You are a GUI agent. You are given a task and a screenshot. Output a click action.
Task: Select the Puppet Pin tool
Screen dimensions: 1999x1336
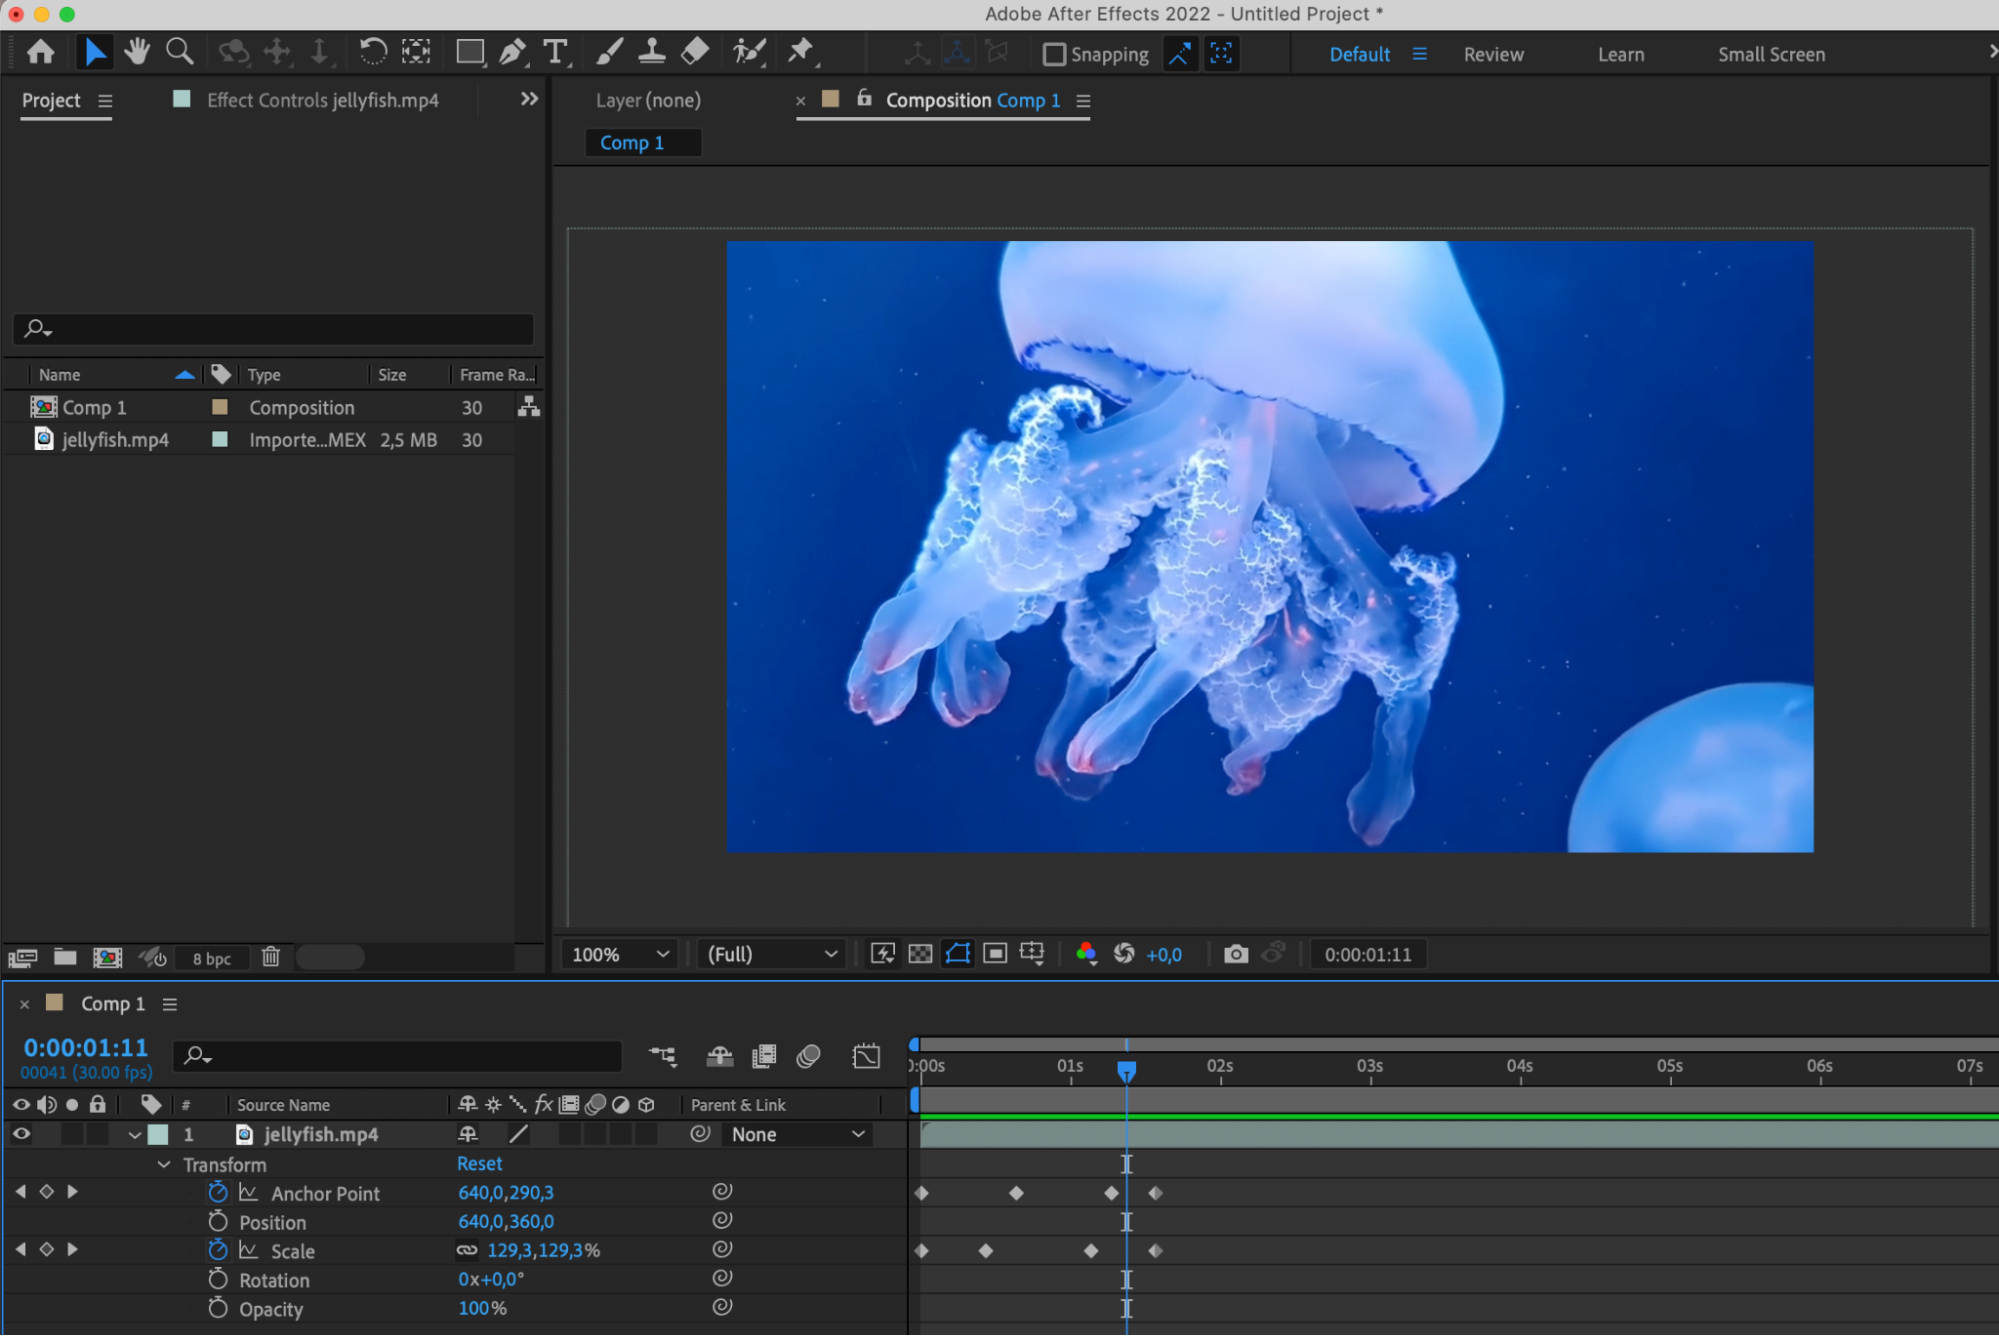(800, 51)
